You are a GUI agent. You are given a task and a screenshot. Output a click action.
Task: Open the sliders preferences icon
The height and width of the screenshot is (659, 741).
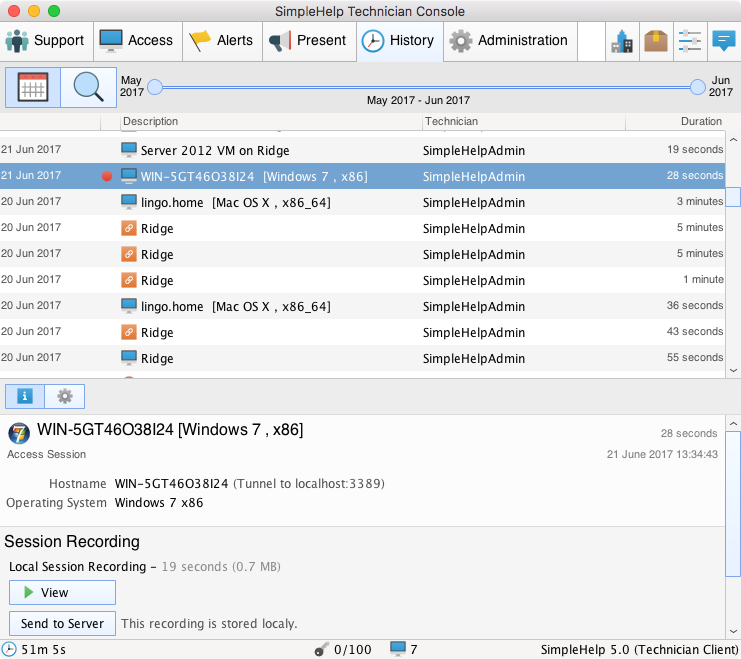pos(690,41)
